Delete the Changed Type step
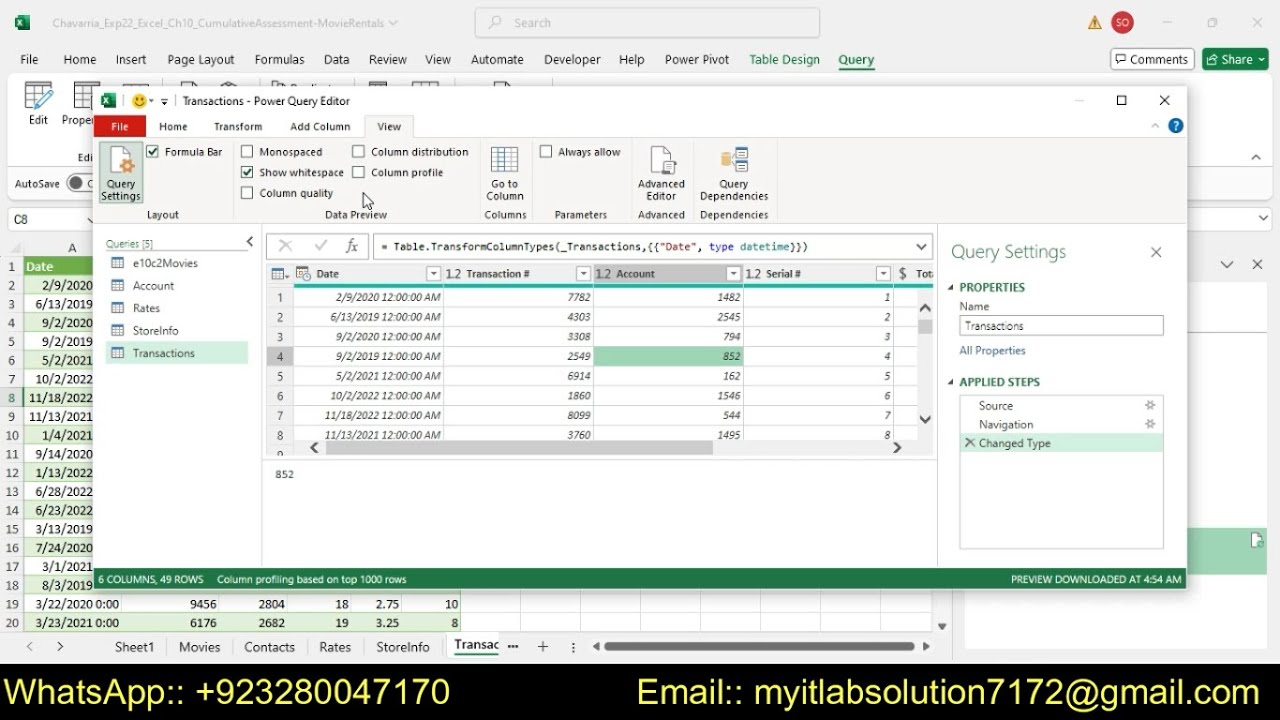 point(969,443)
